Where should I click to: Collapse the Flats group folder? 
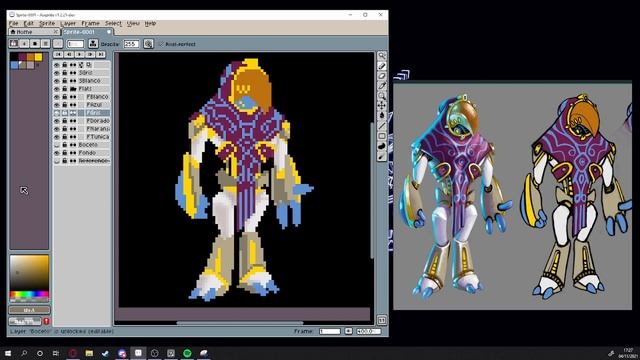[x=73, y=89]
